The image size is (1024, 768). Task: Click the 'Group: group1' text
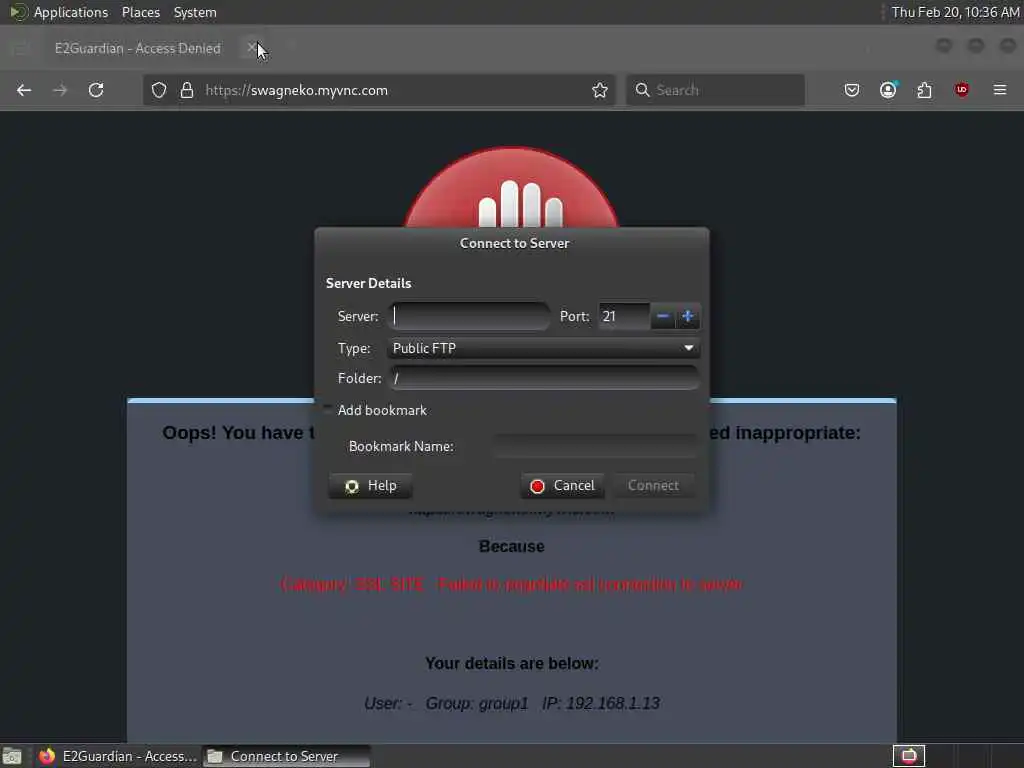pos(477,703)
